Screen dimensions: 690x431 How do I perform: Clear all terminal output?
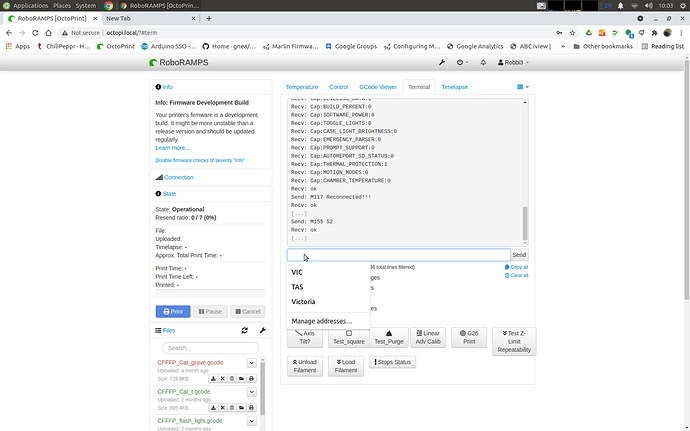[x=516, y=275]
